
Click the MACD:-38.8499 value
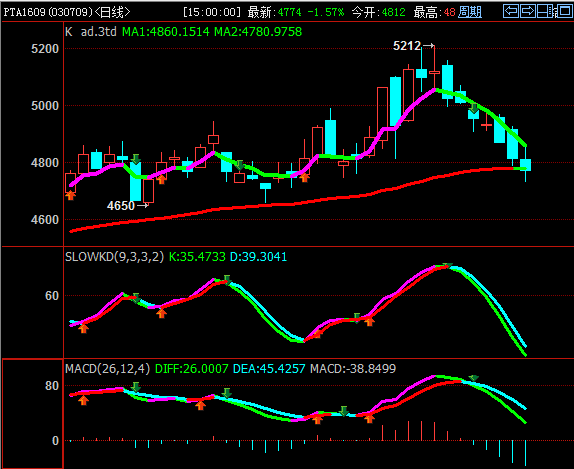click(353, 368)
